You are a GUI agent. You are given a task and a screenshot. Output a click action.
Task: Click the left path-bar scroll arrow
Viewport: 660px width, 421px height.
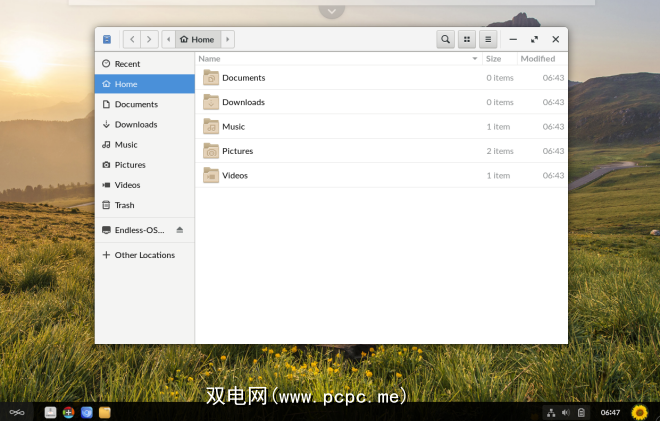pyautogui.click(x=168, y=40)
